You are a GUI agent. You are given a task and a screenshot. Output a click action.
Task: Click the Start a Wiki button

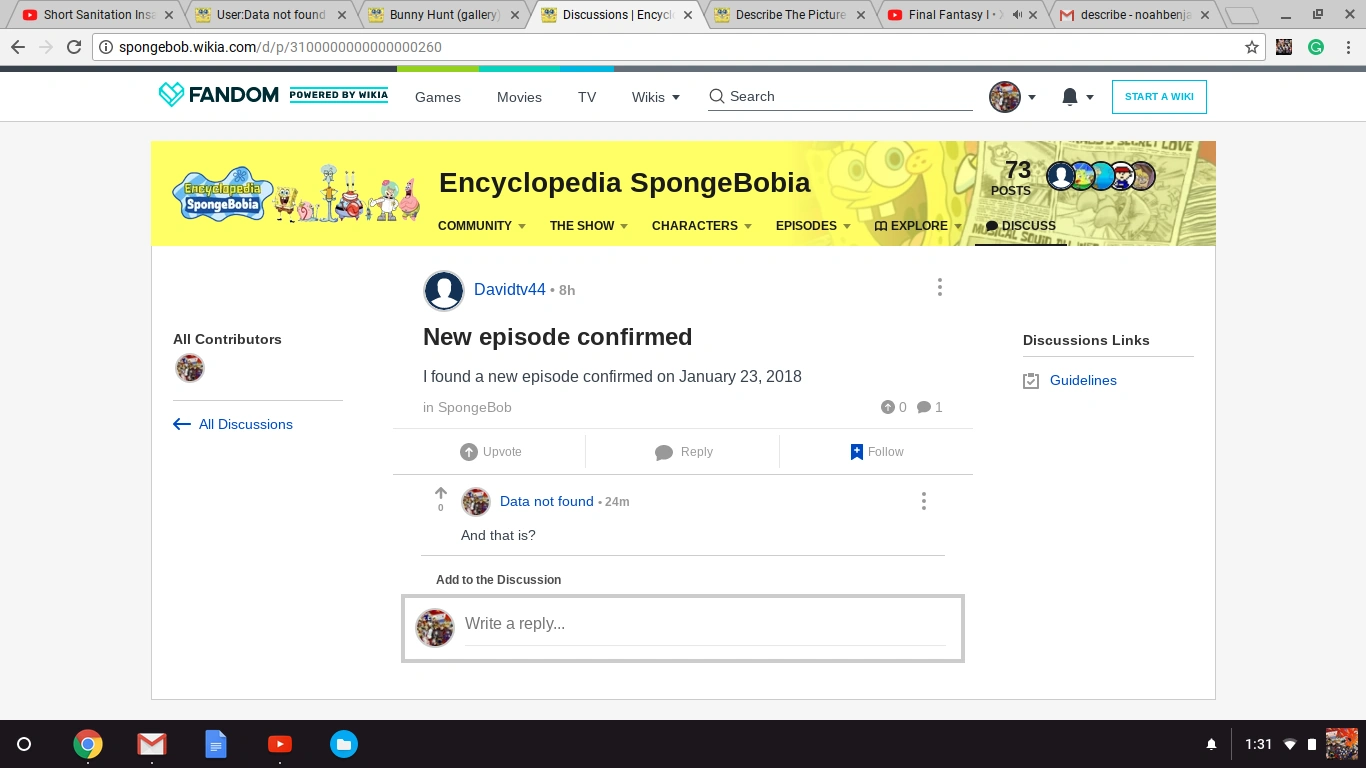click(x=1158, y=97)
